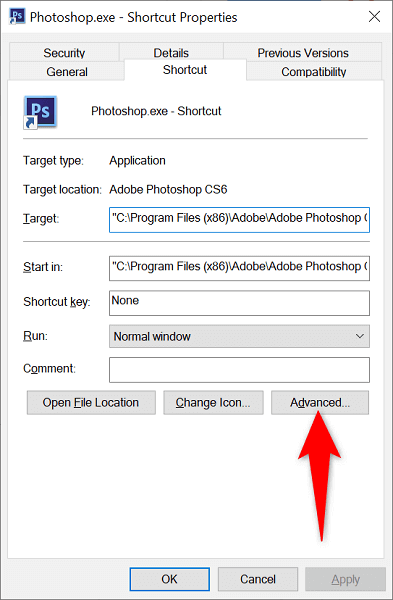The height and width of the screenshot is (600, 393).
Task: Confirm with the OK button
Action: (x=170, y=579)
